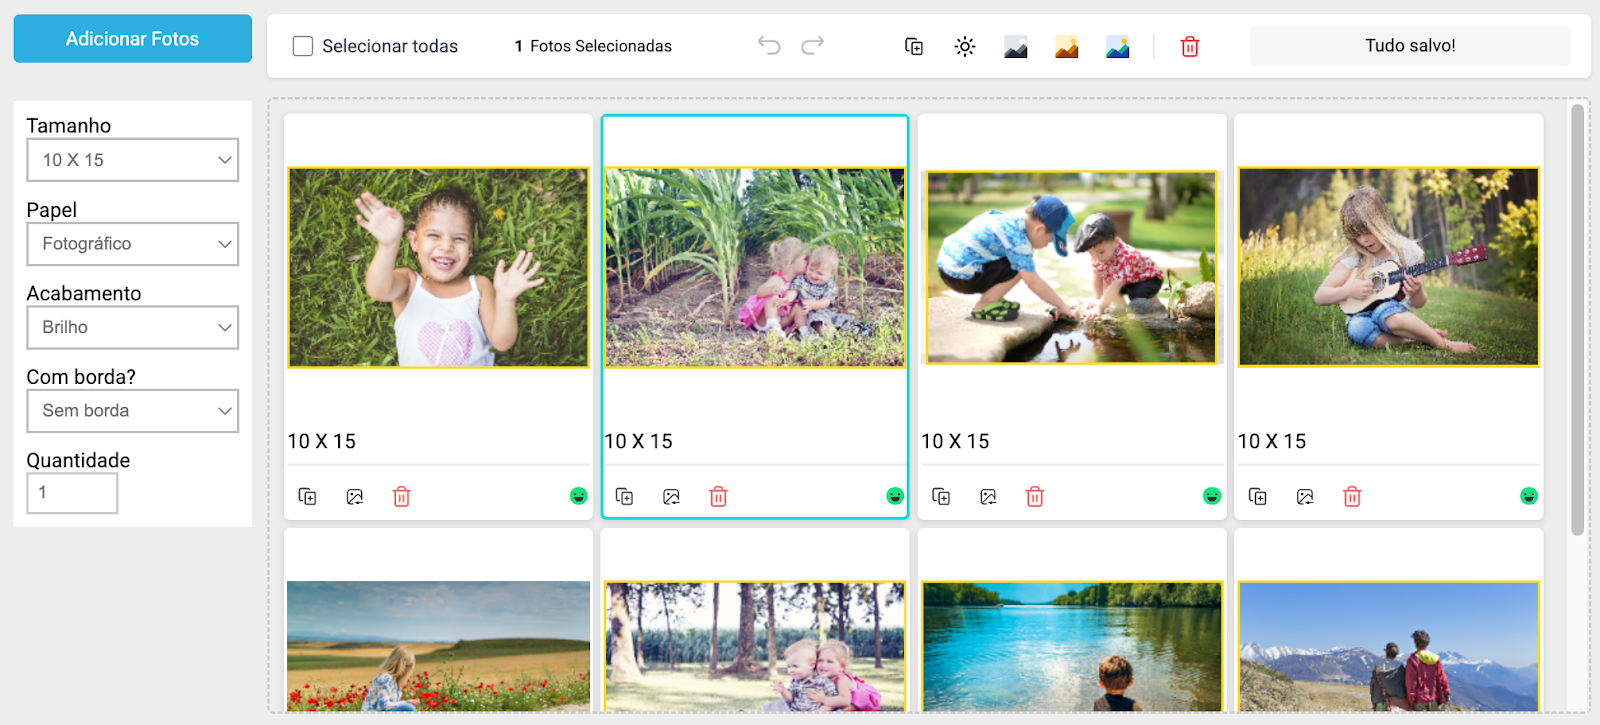Viewport: 1600px width, 725px height.
Task: Click the green quality smiley on two-boys card
Action: tap(1212, 496)
